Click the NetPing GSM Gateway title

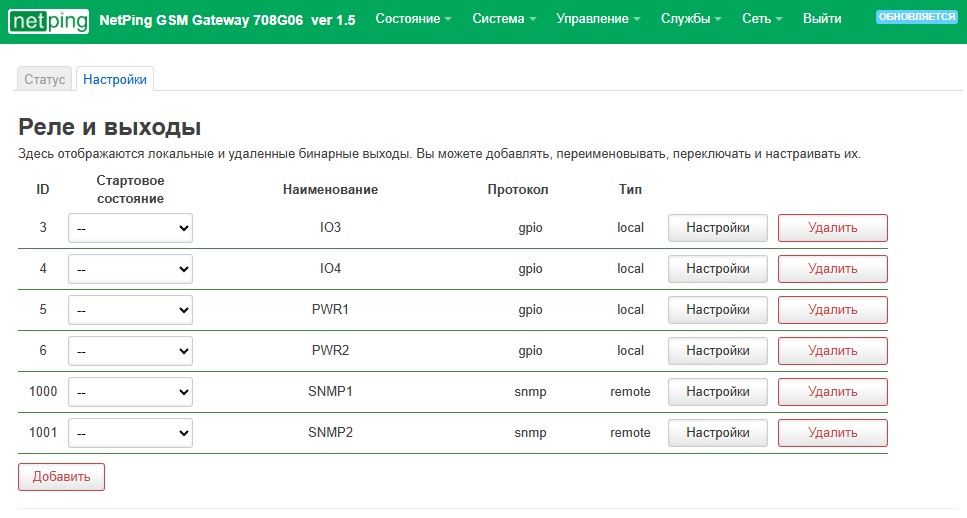click(x=227, y=20)
